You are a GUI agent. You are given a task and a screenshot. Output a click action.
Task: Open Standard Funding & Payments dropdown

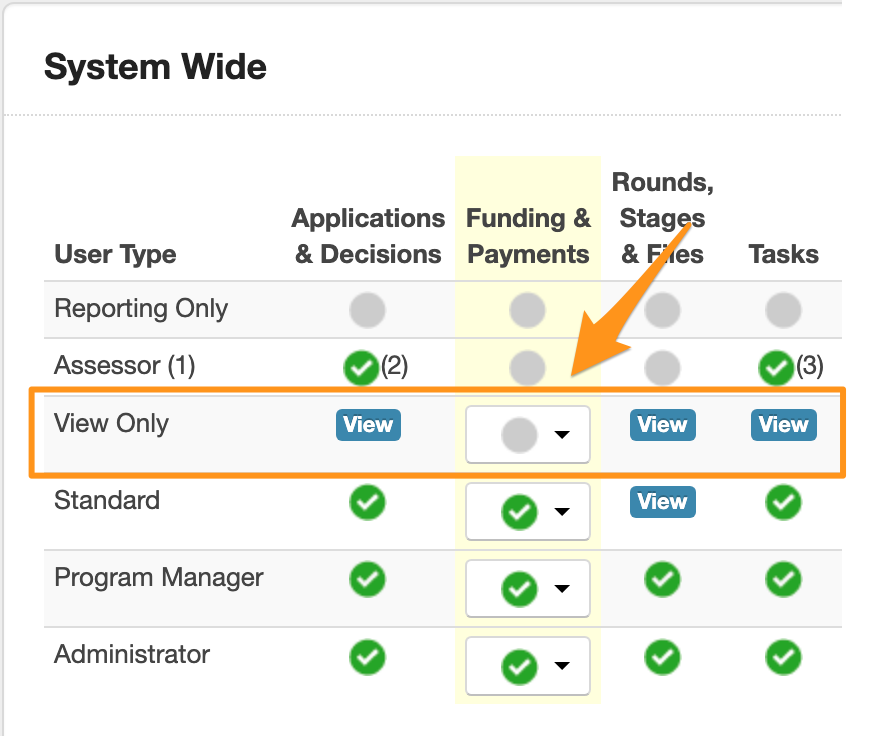(x=528, y=512)
